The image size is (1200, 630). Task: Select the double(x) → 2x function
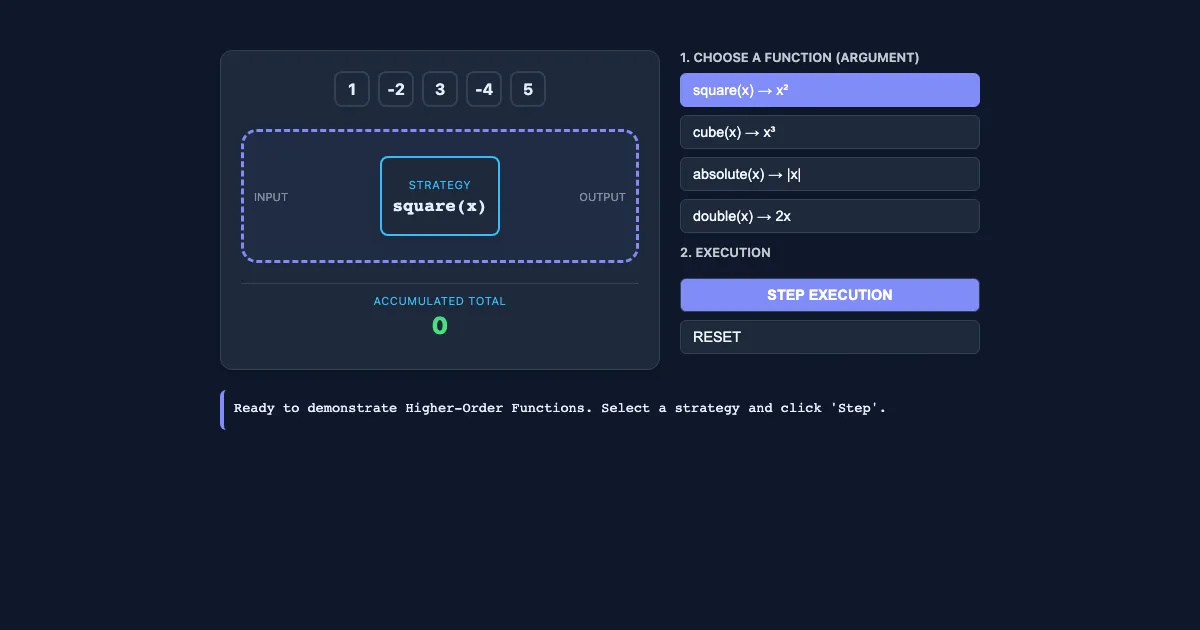(x=830, y=216)
